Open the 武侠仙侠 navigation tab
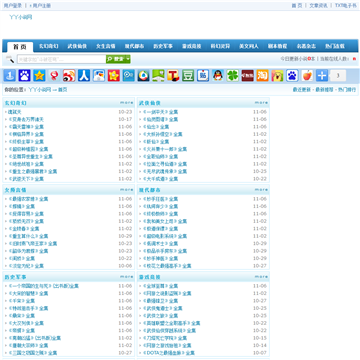 click(77, 46)
